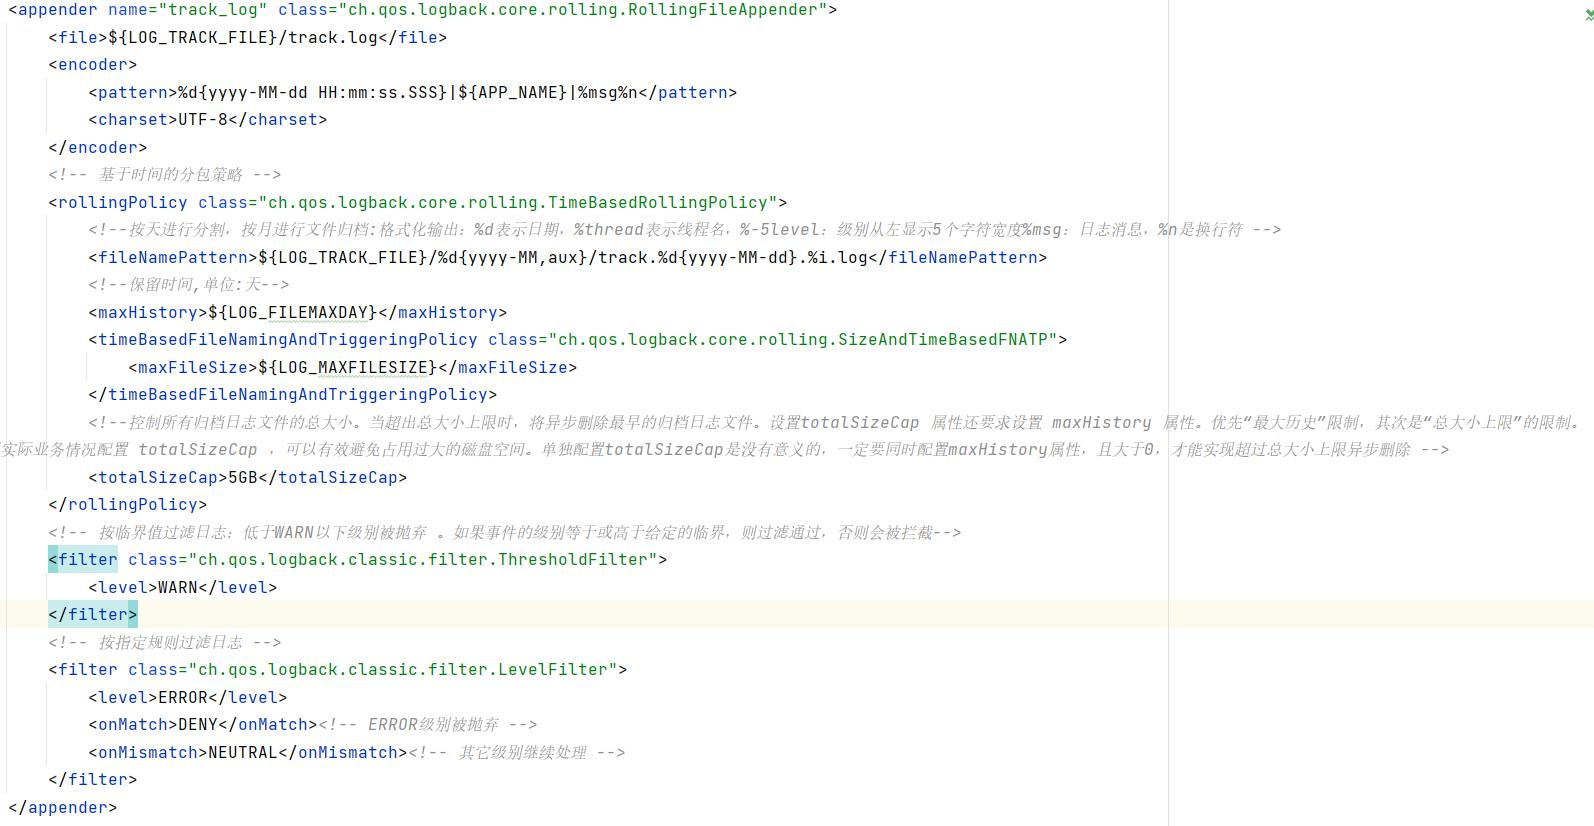The image size is (1594, 826).
Task: Click the closing </rollingPolicy> tag
Action: click(x=128, y=505)
